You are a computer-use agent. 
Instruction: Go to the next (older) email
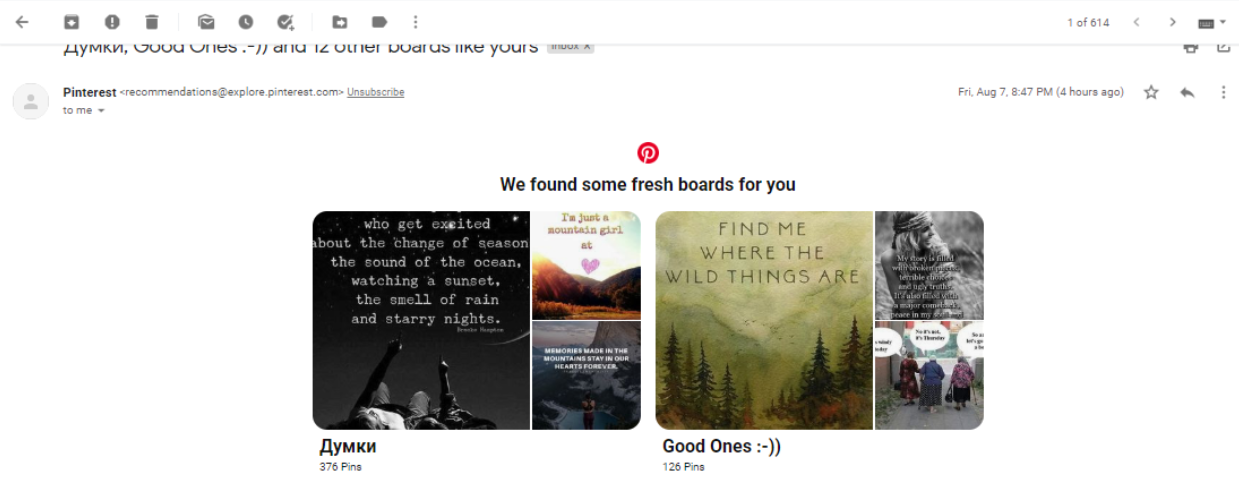pos(1173,22)
